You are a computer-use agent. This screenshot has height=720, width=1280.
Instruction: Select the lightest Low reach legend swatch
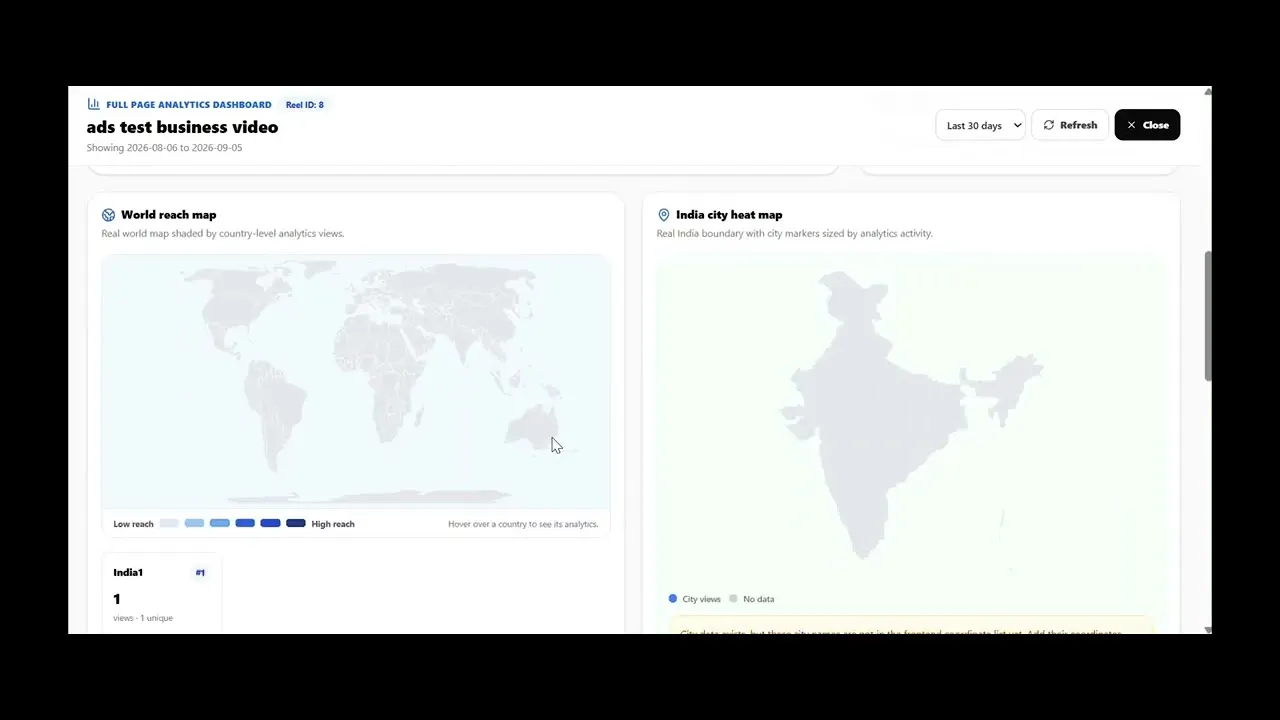pyautogui.click(x=169, y=523)
